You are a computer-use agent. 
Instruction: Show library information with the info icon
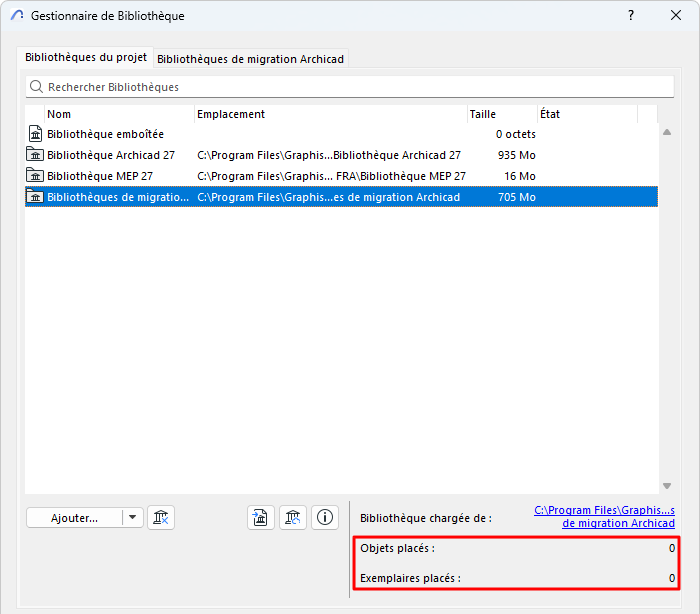coord(325,518)
